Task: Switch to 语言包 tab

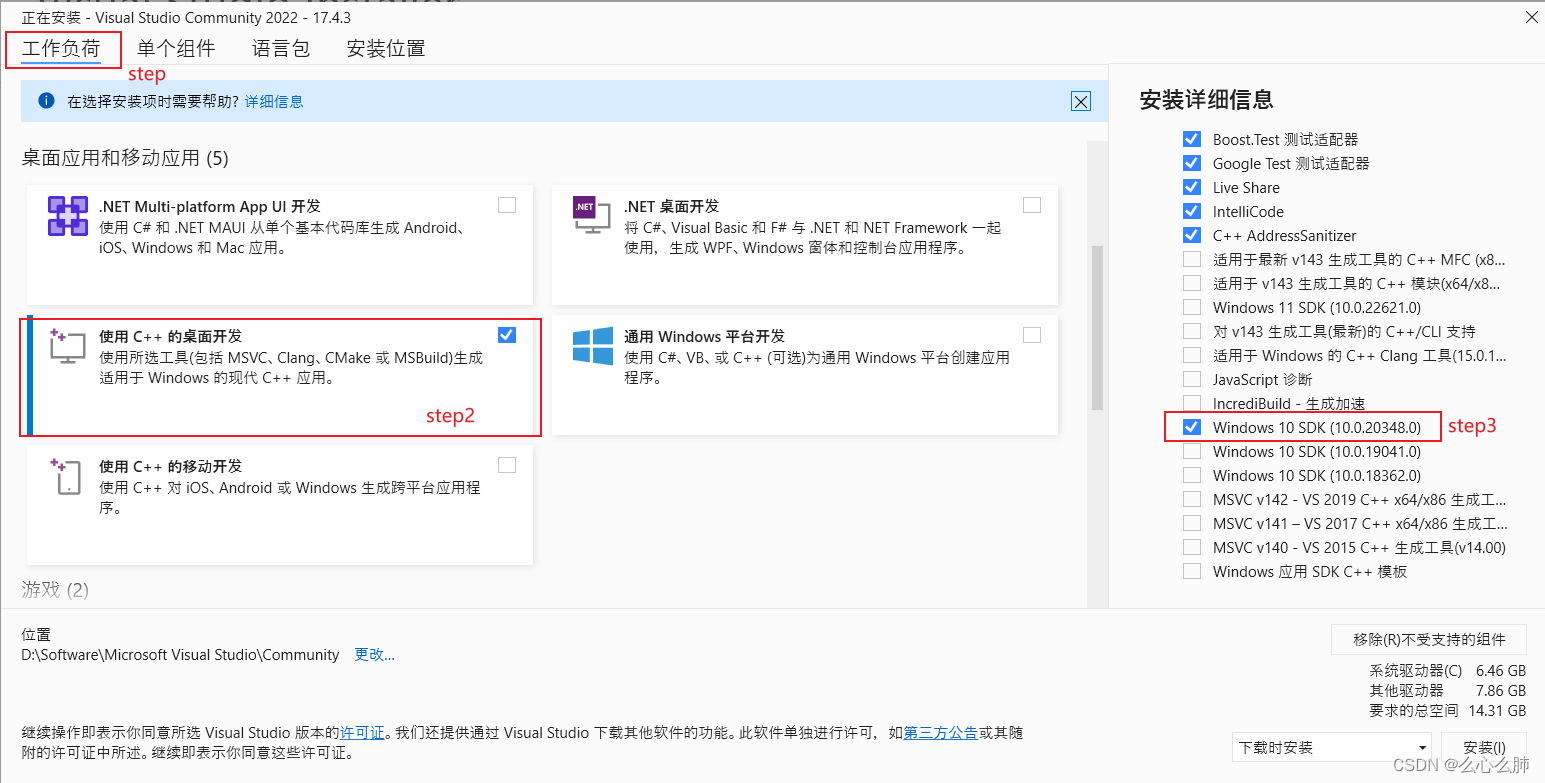Action: (x=281, y=48)
